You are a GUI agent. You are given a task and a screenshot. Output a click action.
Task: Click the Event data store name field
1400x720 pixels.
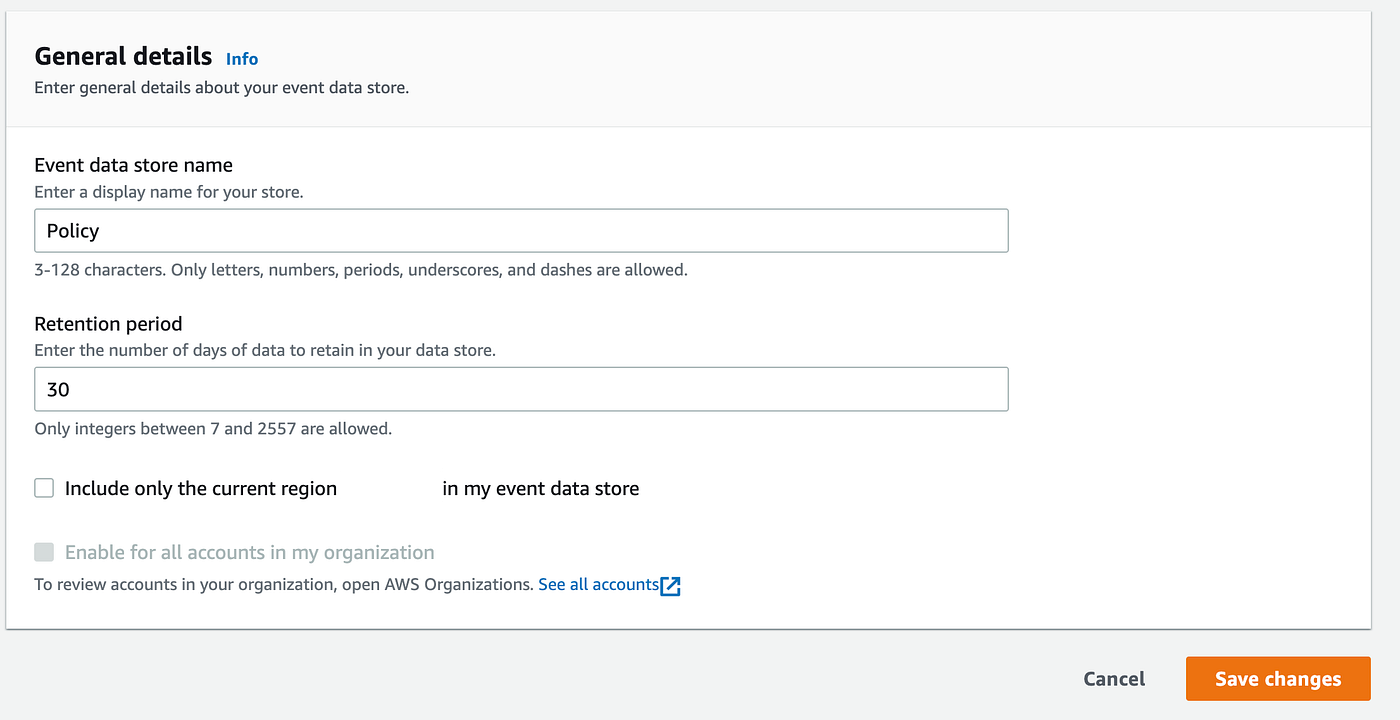tap(521, 231)
